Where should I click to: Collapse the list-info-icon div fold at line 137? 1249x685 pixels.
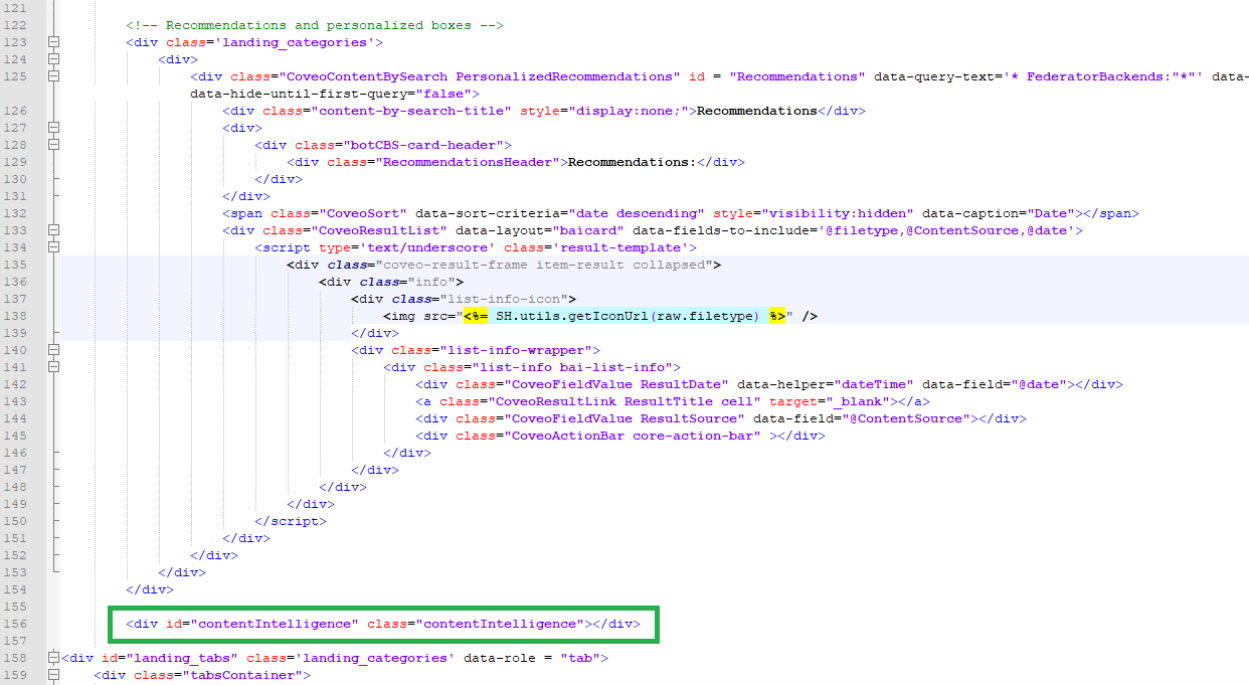(x=53, y=299)
